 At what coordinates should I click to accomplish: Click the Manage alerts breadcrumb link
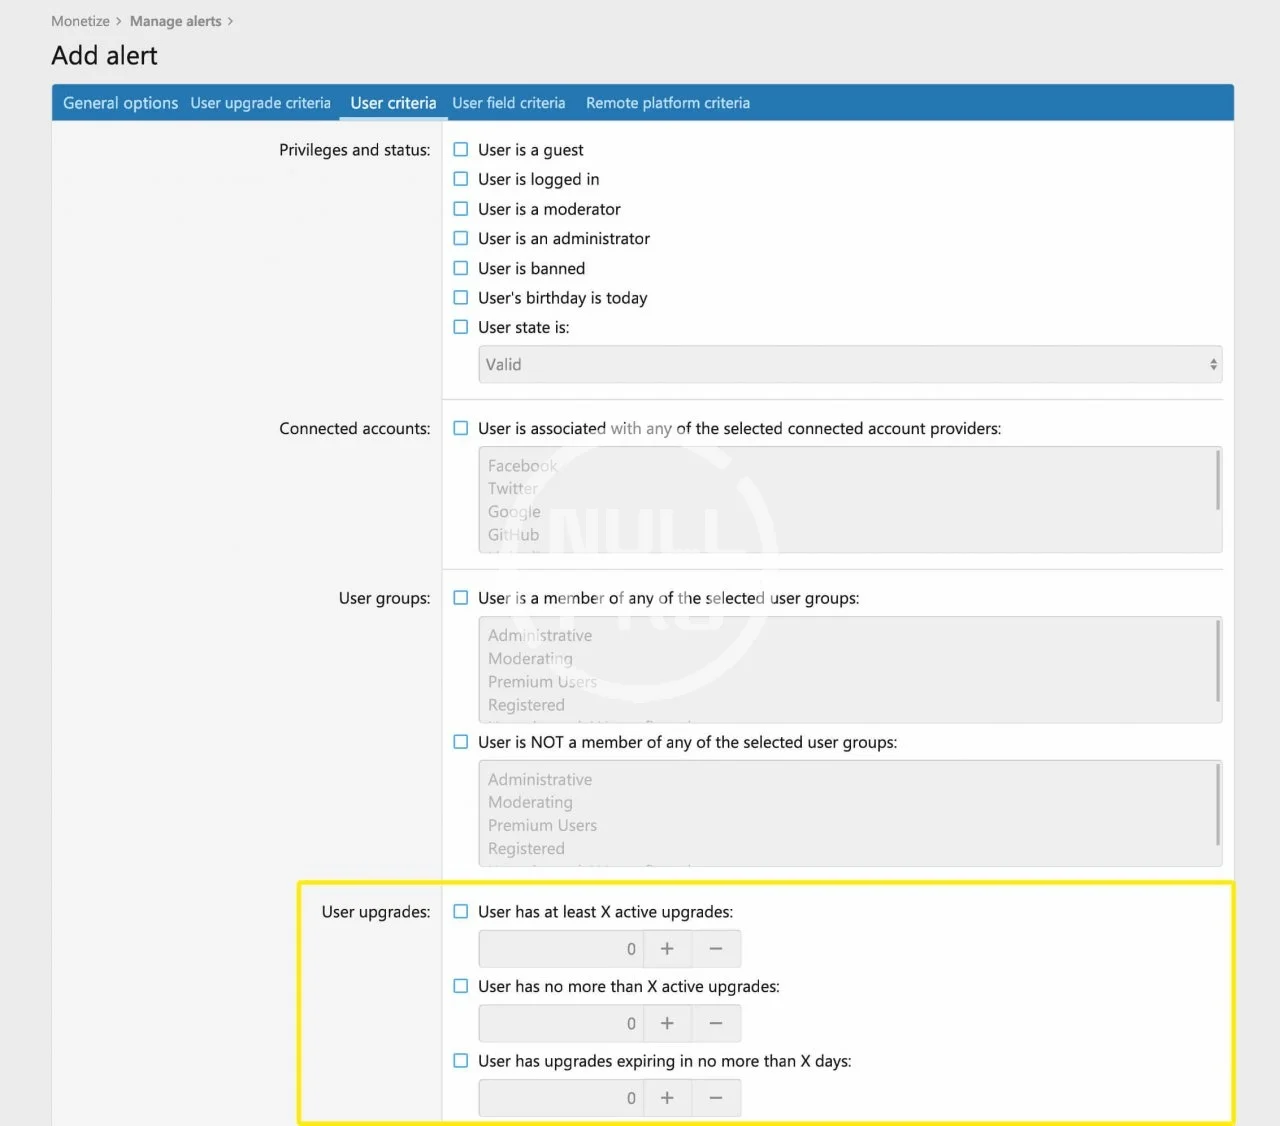(175, 21)
